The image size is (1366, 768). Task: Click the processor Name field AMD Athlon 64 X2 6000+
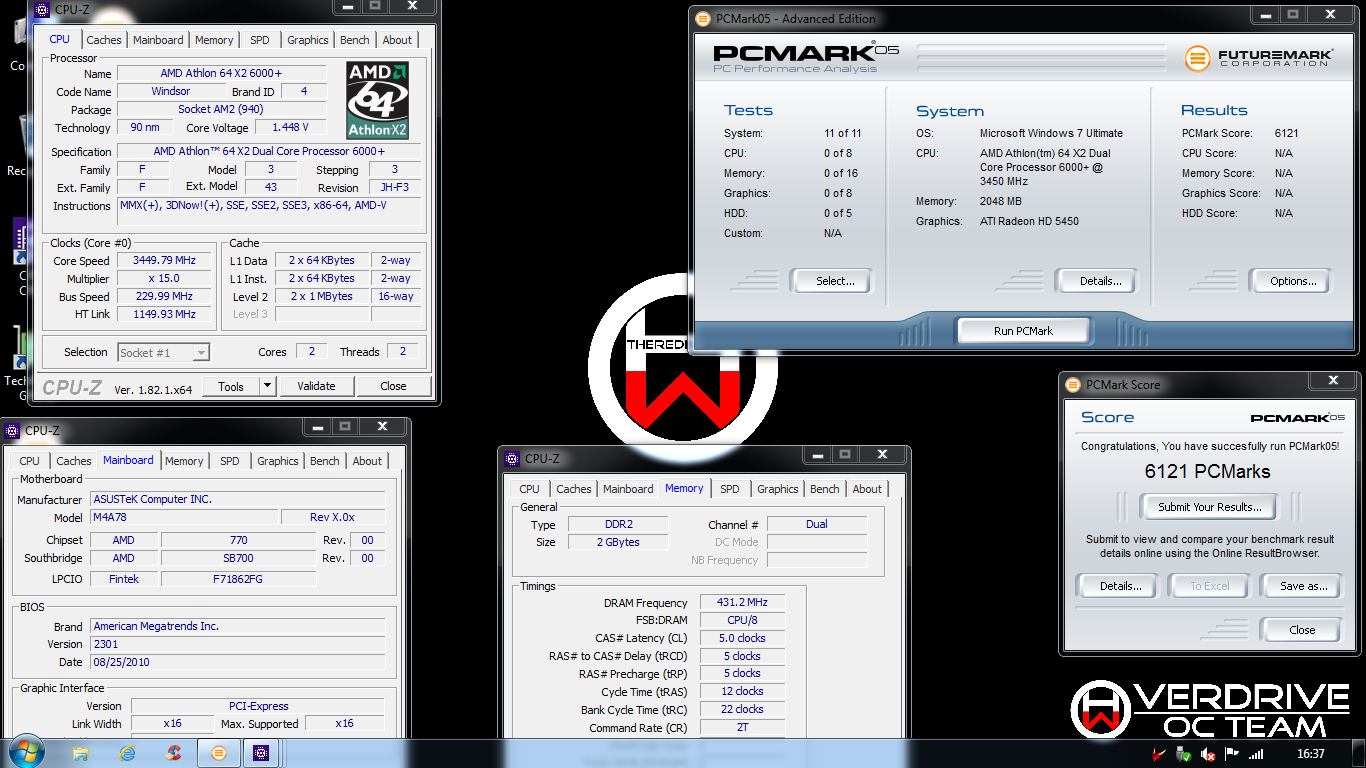pyautogui.click(x=221, y=74)
